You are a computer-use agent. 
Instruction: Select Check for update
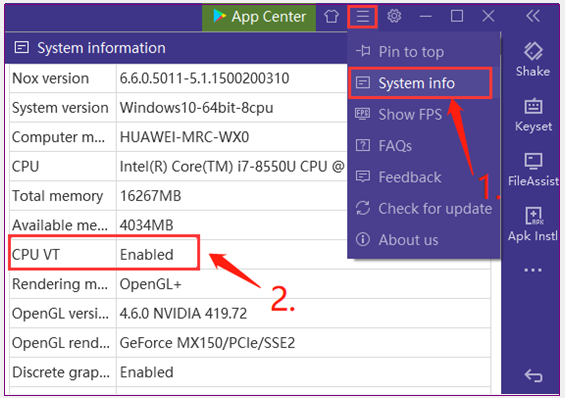424,209
